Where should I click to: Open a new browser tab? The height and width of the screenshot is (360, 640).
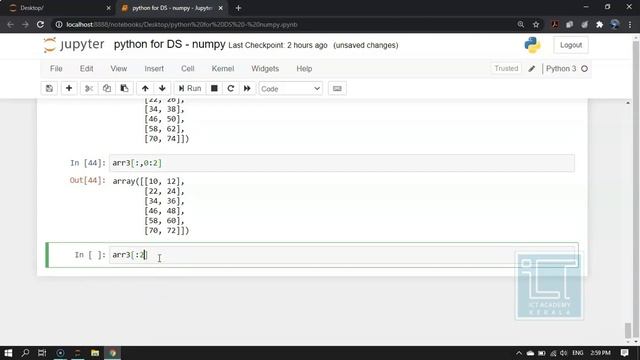[x=238, y=8]
